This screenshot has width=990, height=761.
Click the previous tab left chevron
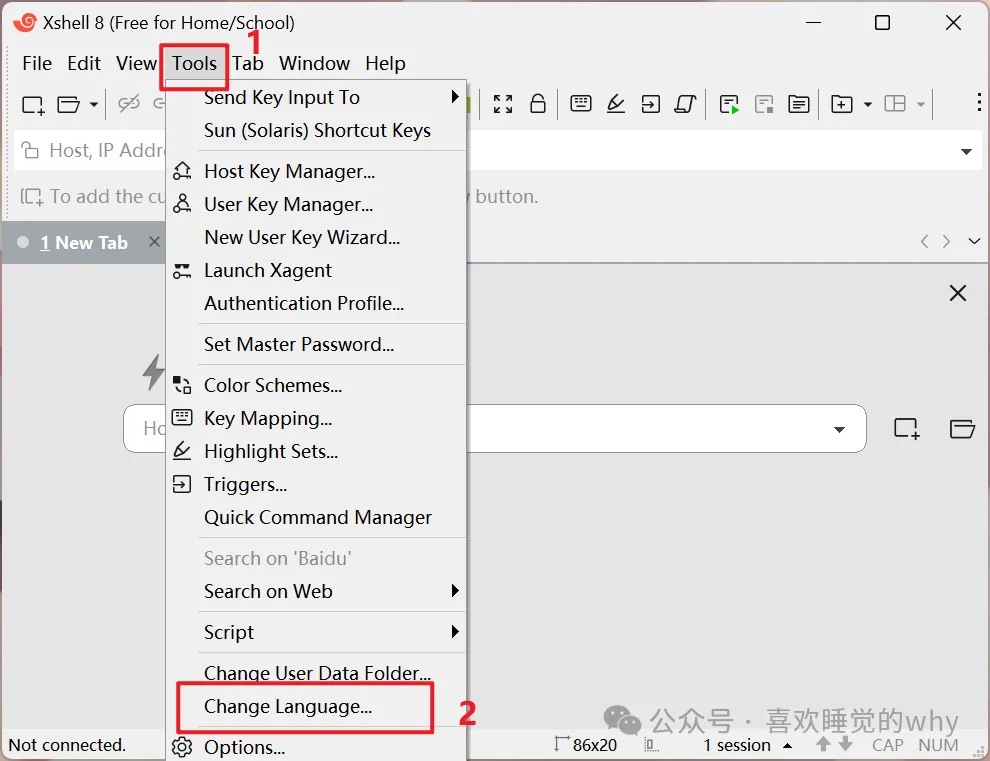(924, 241)
